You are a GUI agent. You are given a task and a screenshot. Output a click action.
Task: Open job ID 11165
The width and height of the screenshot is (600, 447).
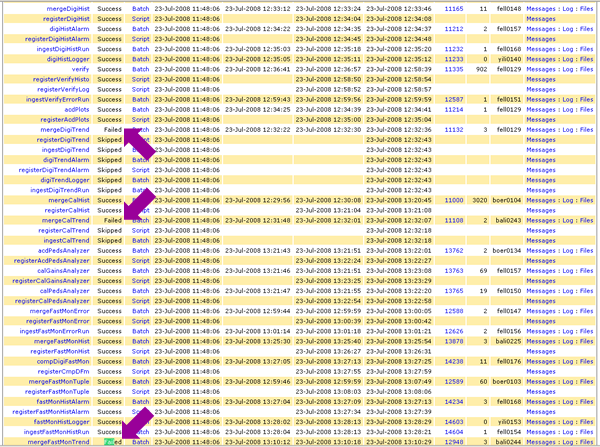point(454,8)
